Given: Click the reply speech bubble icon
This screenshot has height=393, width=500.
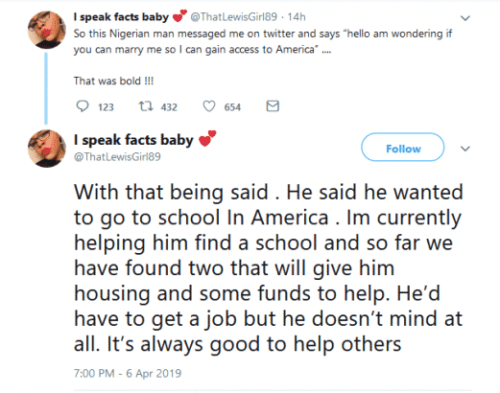Looking at the screenshot, I should (x=82, y=106).
